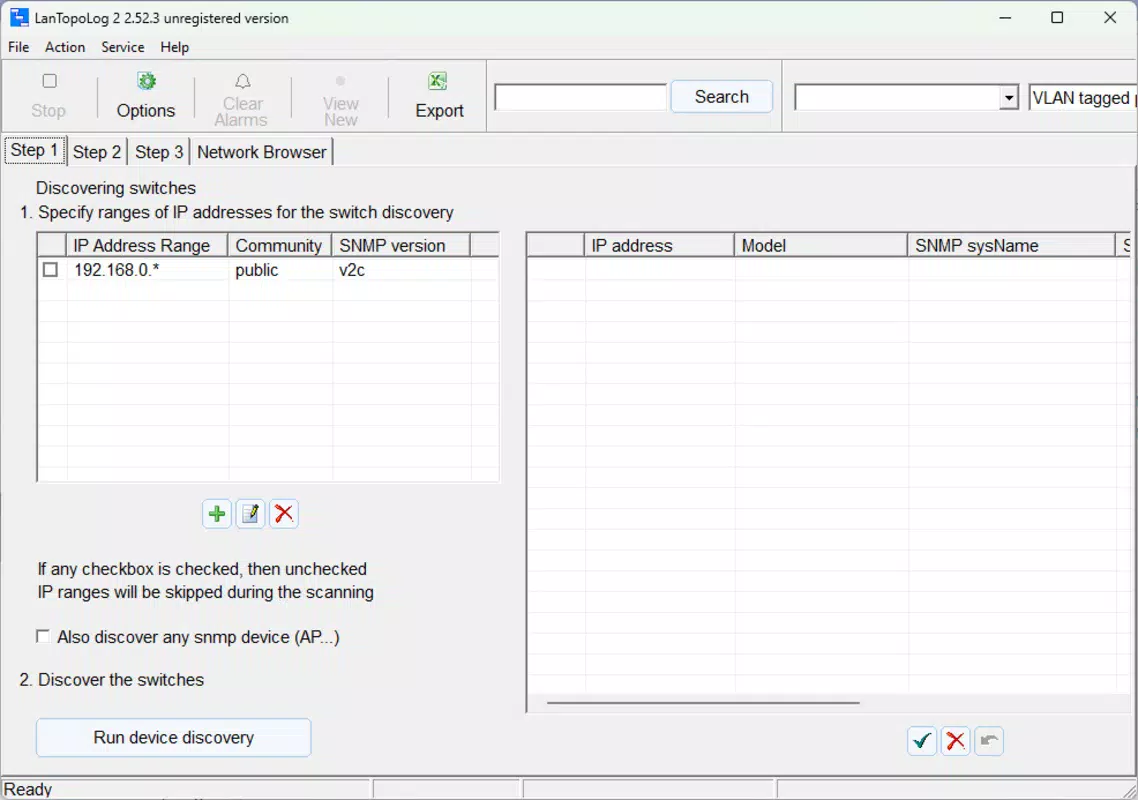Select the public community cell
Image resolution: width=1138 pixels, height=800 pixels.
pyautogui.click(x=280, y=270)
